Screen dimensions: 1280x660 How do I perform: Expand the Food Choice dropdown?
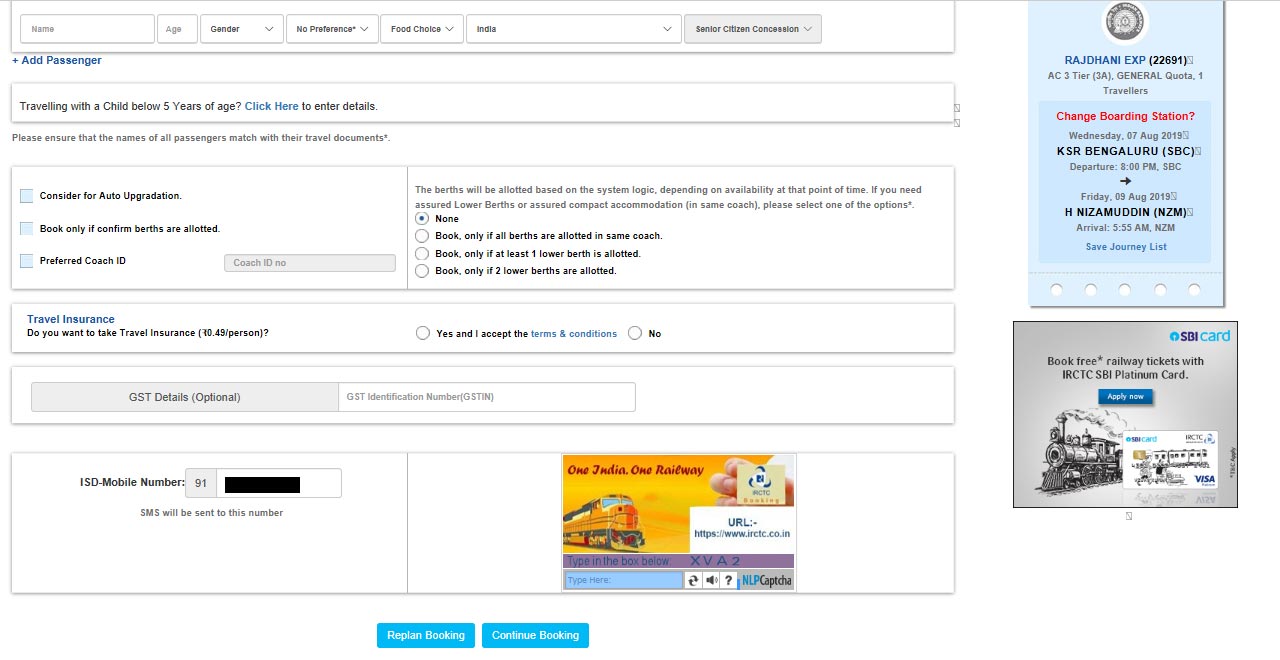[421, 29]
